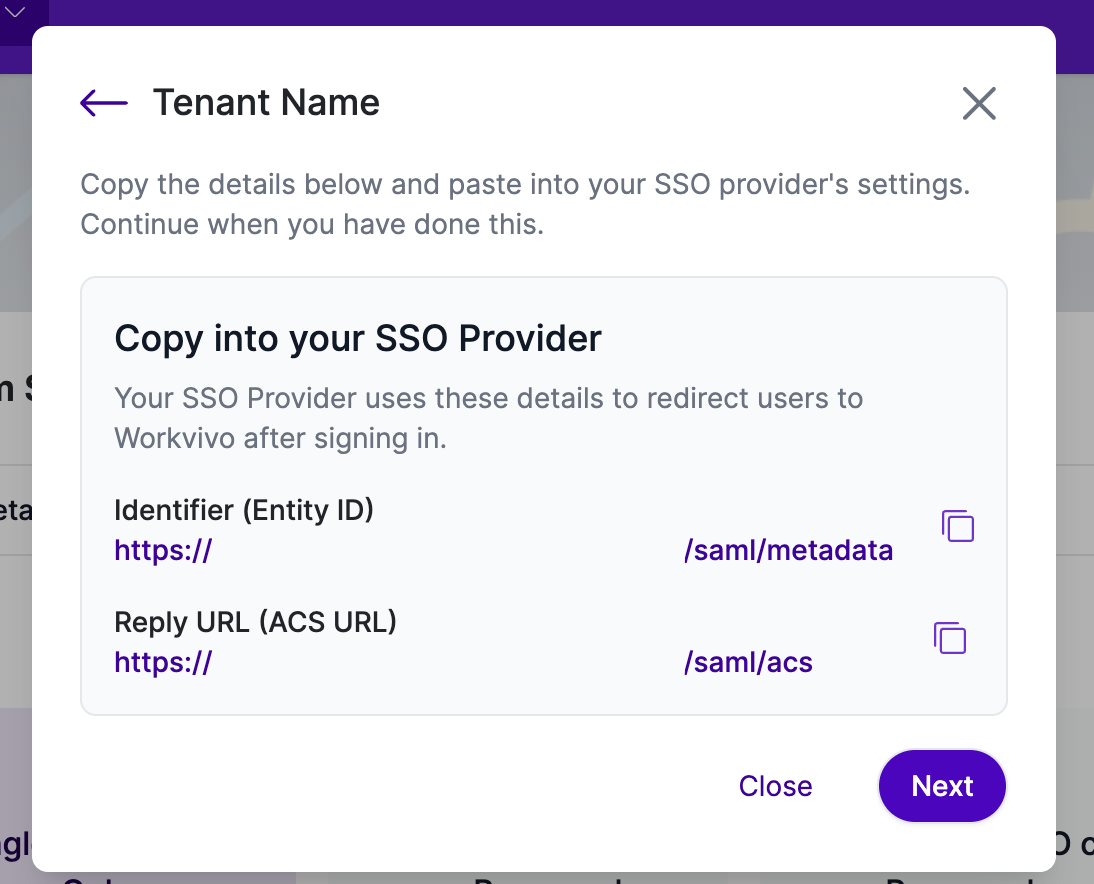Image resolution: width=1094 pixels, height=884 pixels.
Task: Select the 'Reply URL (ACS URL)' label
Action: click(x=255, y=622)
